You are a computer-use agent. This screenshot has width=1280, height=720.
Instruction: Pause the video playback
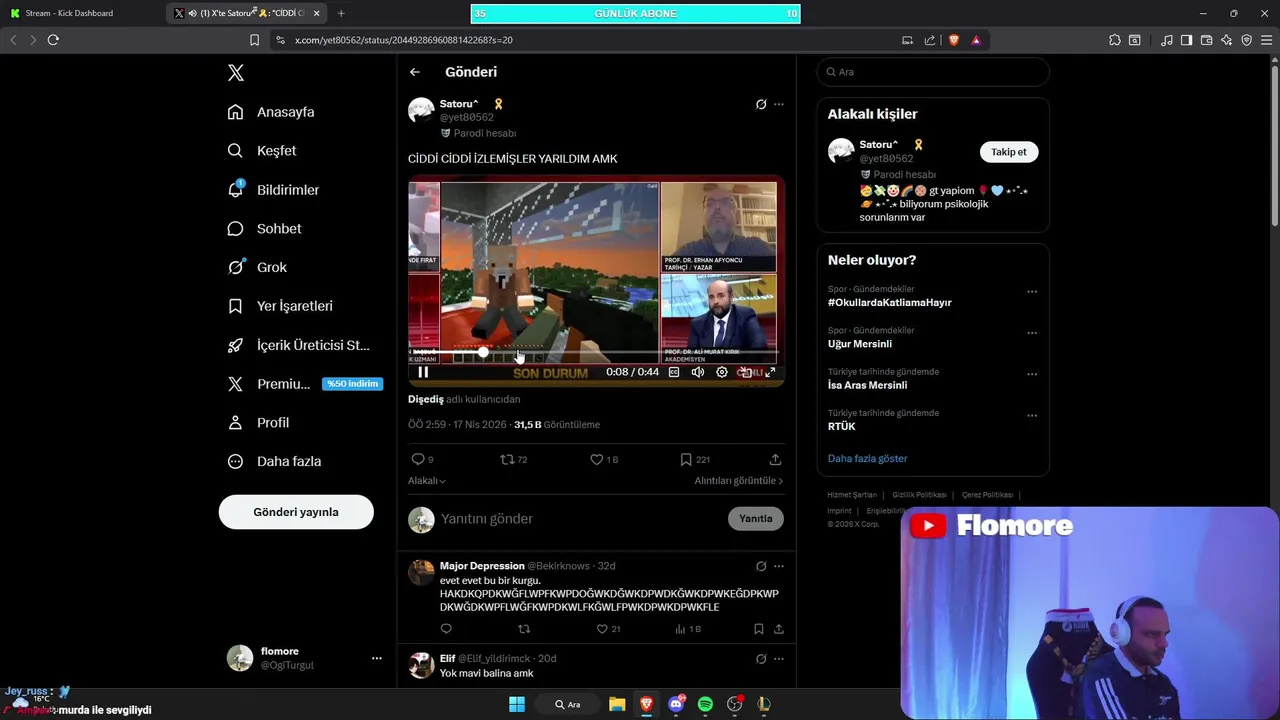coord(423,372)
